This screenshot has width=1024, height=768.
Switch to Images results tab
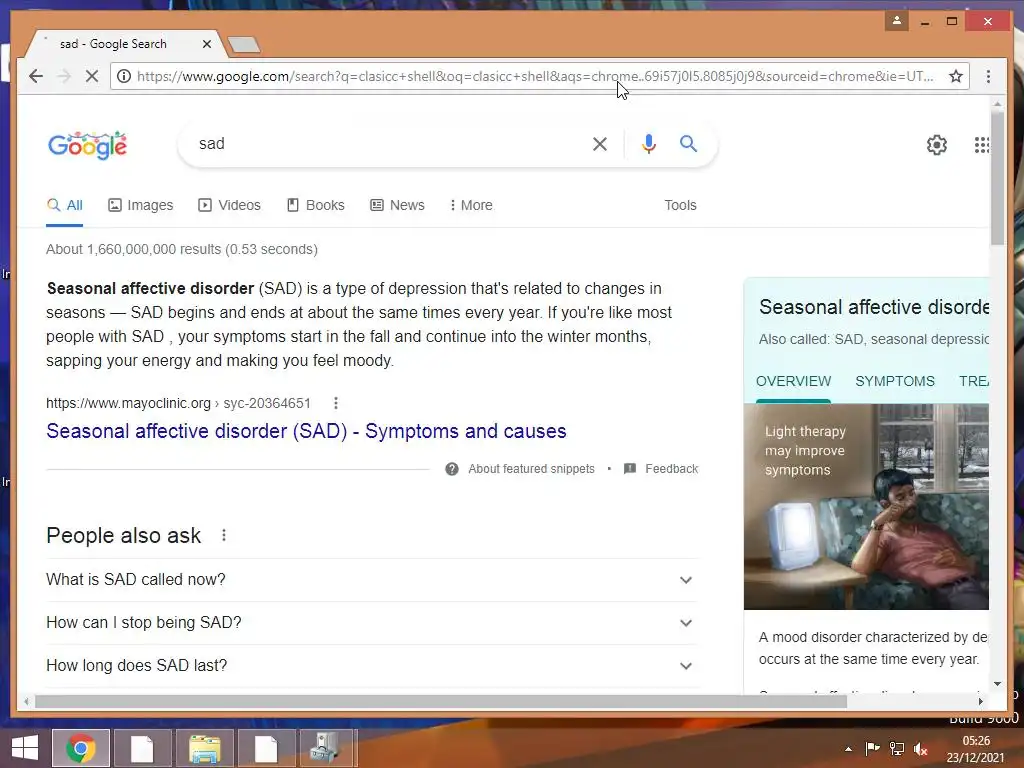coord(140,205)
